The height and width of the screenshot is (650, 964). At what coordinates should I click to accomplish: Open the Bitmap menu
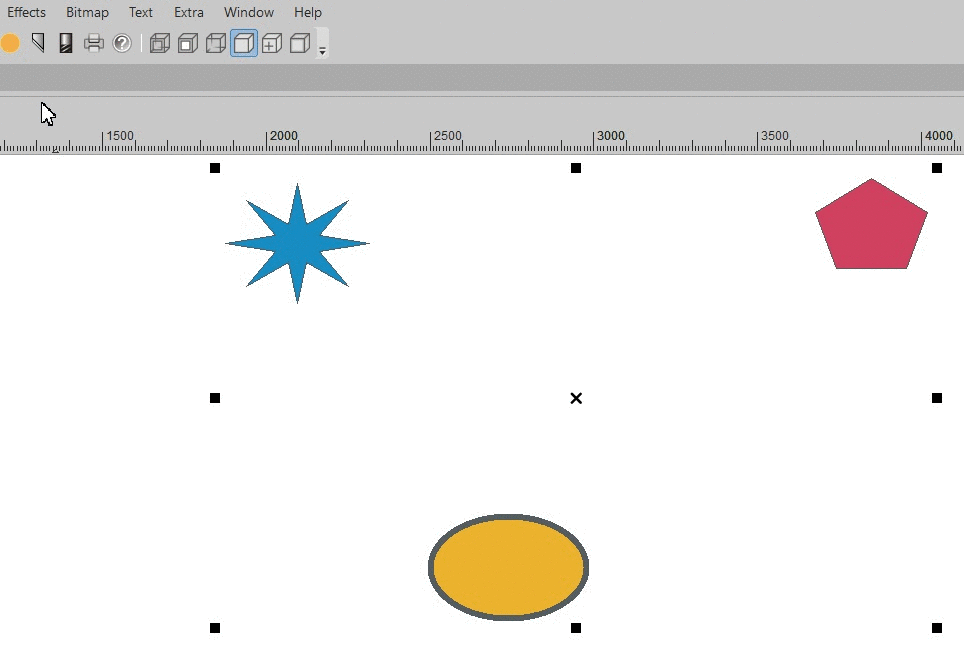coord(87,12)
